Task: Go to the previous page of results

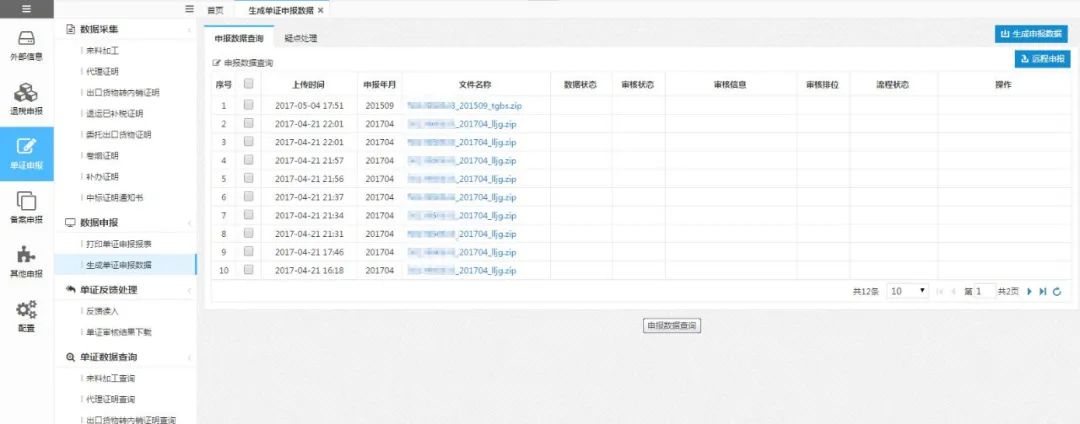Action: [953, 292]
